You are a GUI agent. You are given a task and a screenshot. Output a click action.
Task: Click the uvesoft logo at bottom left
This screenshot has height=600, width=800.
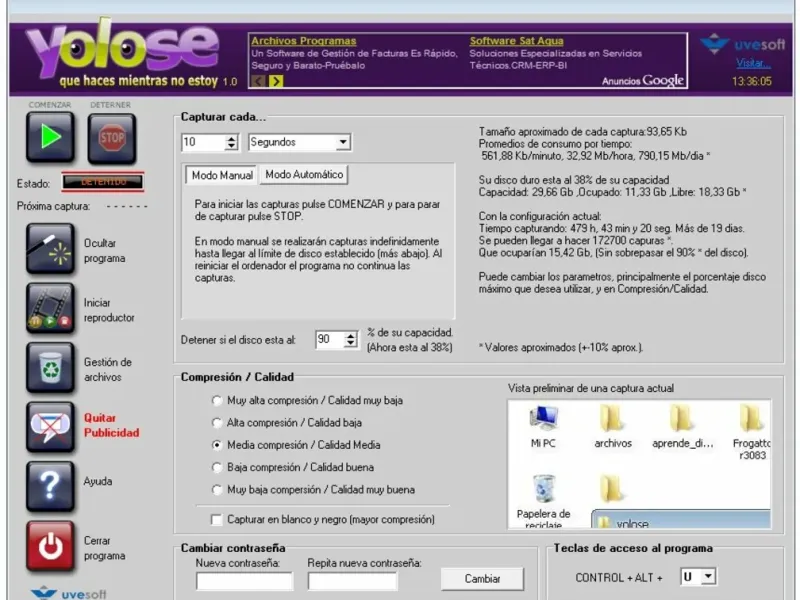[68, 594]
